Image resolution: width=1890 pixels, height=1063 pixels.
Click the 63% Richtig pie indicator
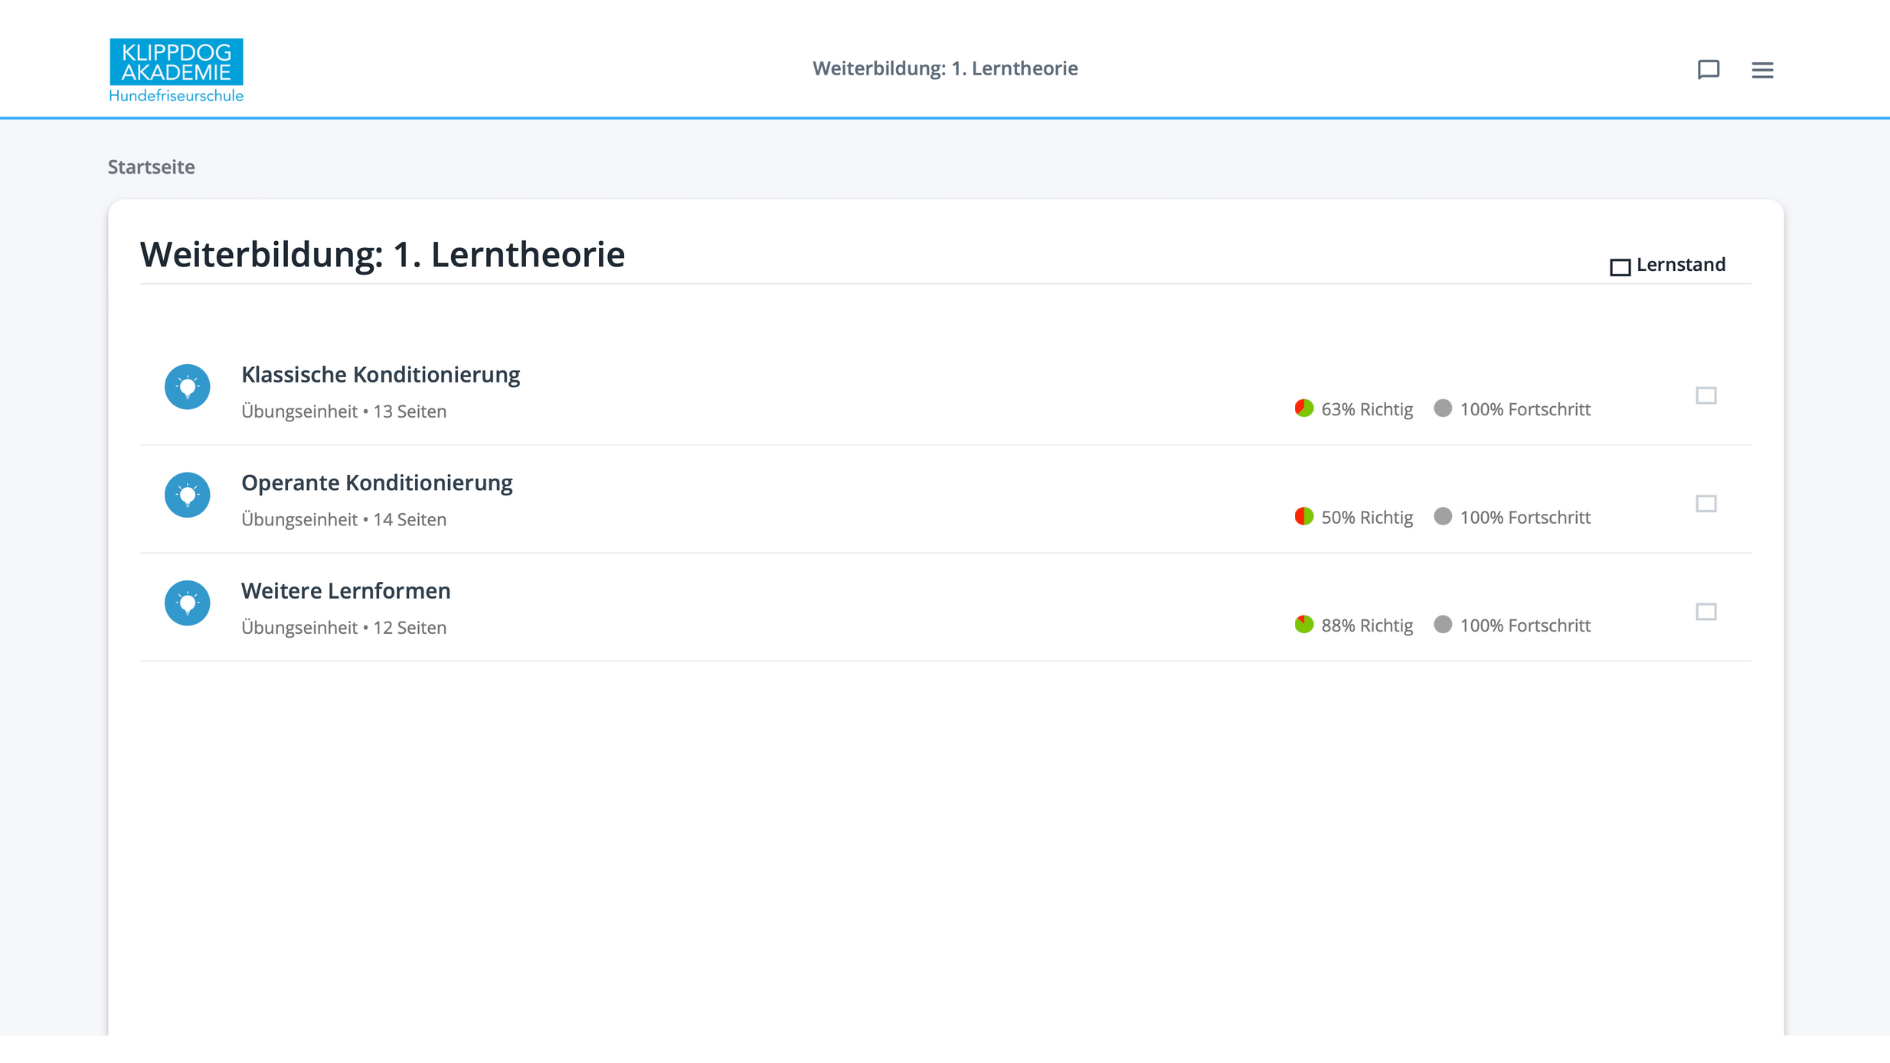click(x=1304, y=408)
